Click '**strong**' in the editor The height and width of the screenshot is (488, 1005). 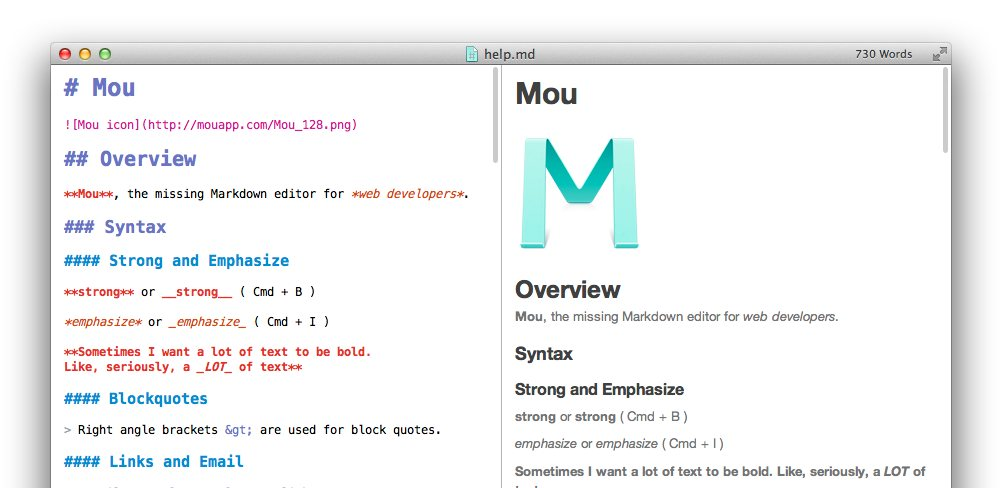click(99, 292)
